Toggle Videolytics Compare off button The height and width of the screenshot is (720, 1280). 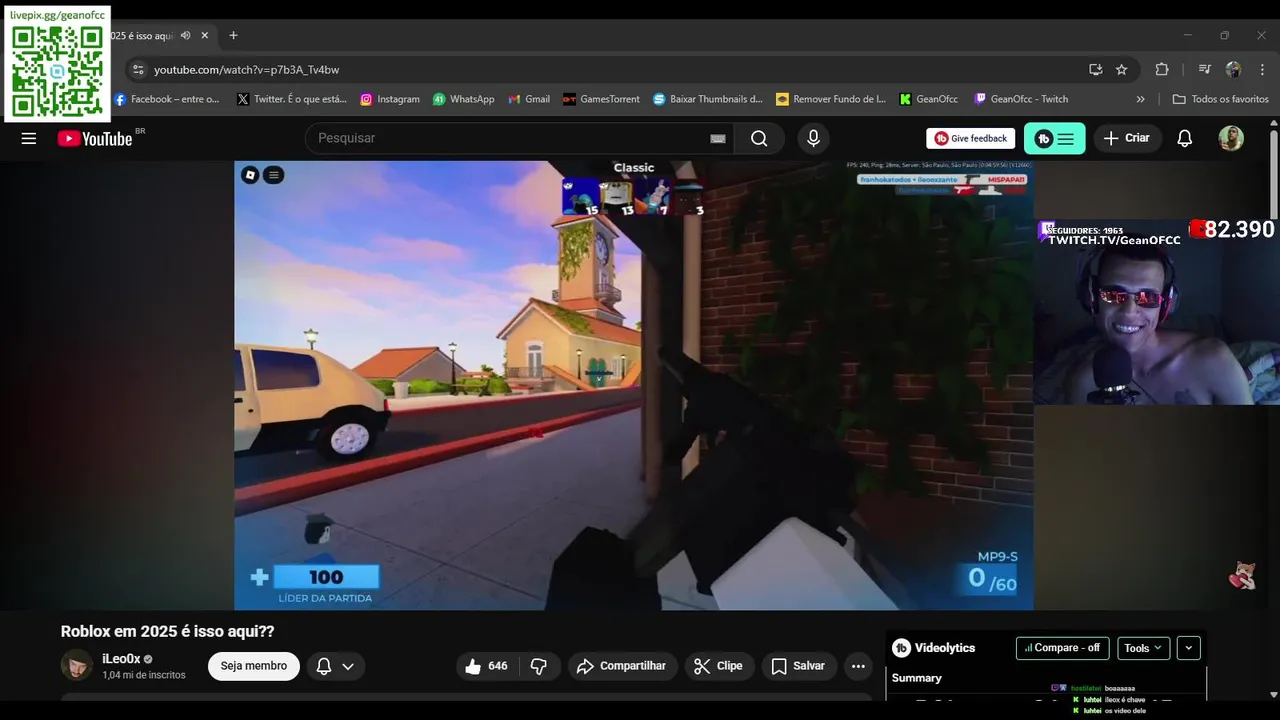[1062, 648]
